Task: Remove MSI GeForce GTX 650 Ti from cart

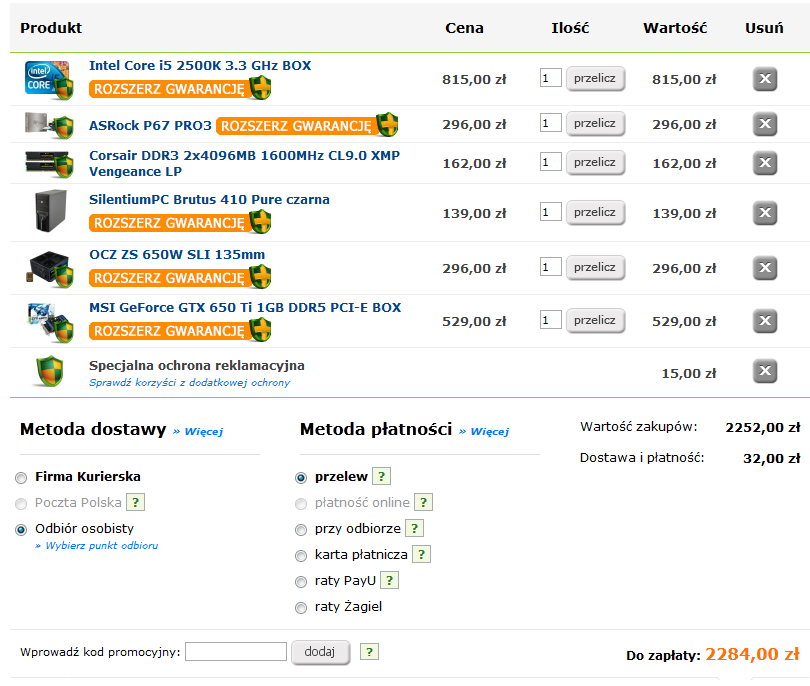Action: (765, 321)
